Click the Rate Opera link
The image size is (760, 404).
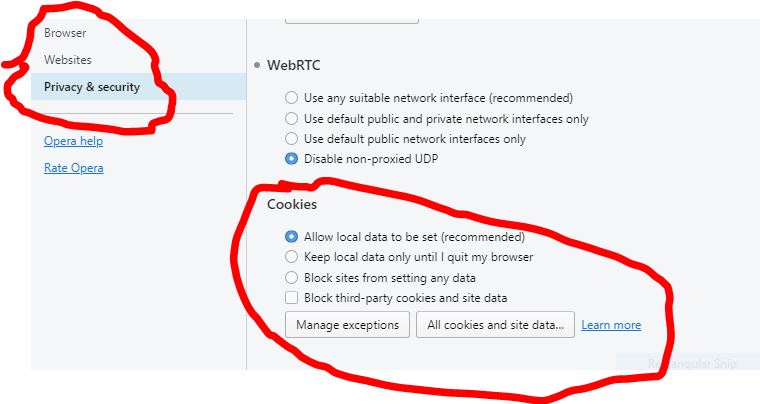[x=73, y=168]
